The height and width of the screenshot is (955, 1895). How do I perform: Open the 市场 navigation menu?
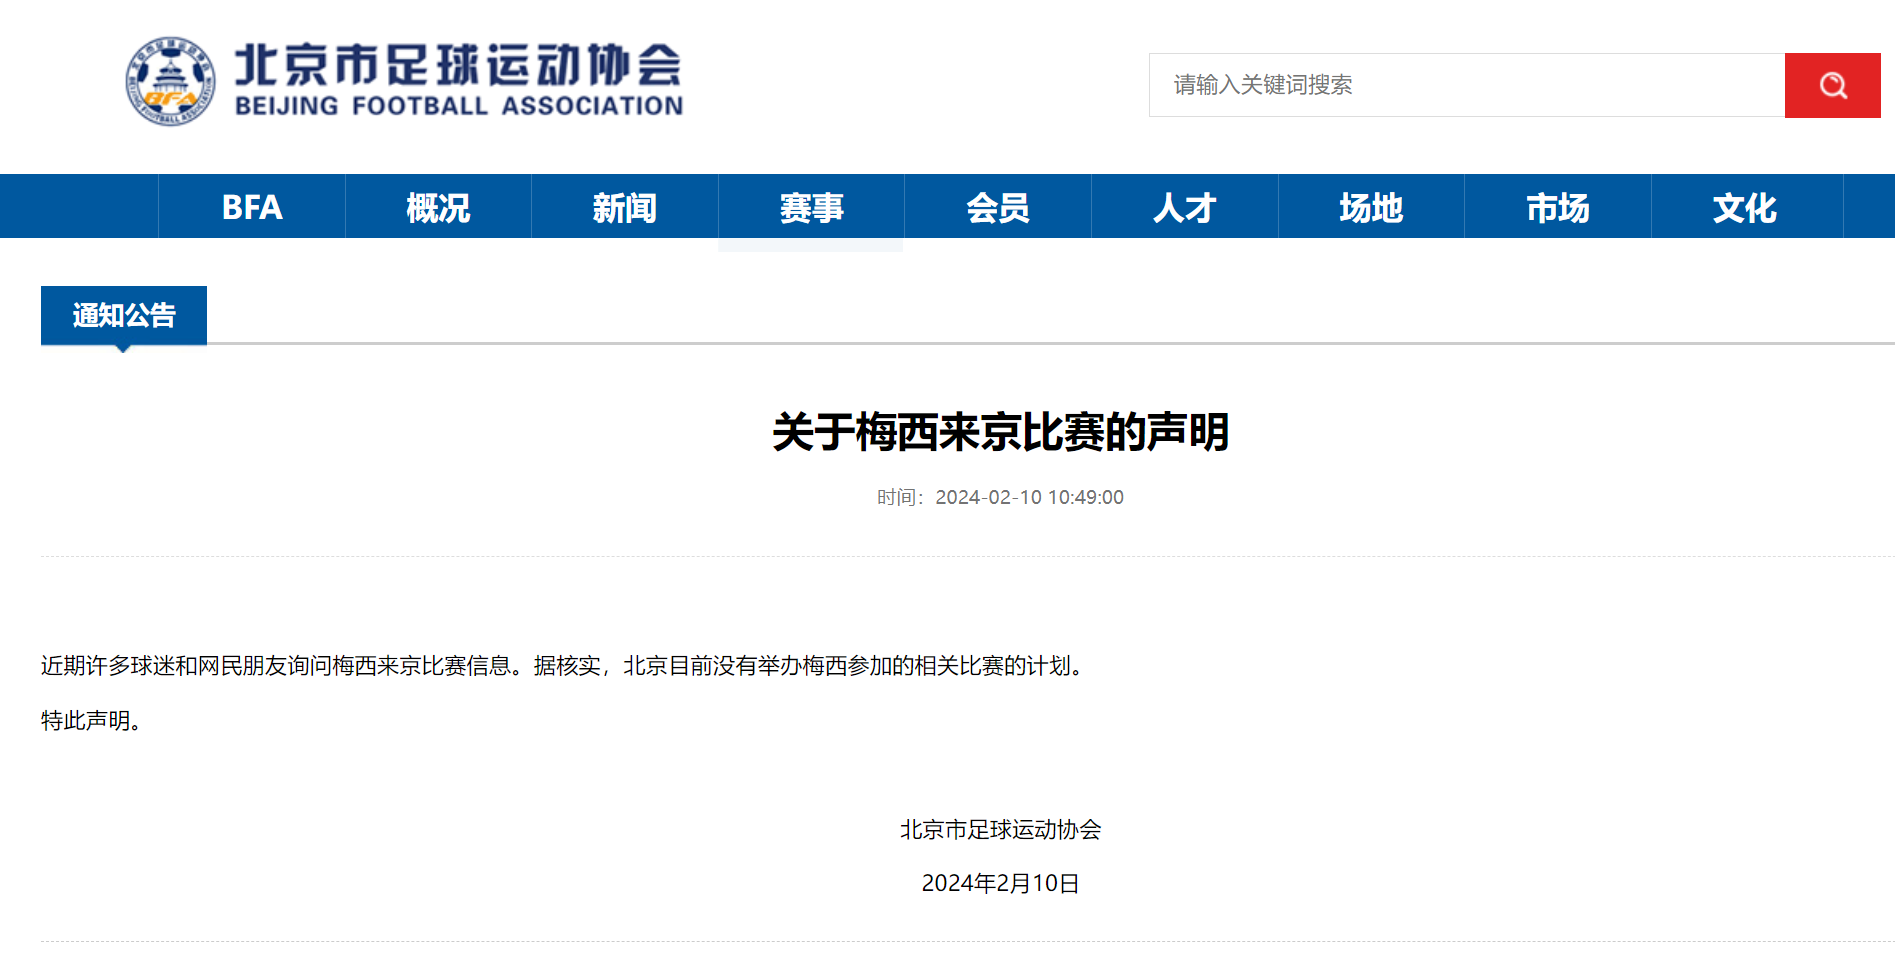[1558, 207]
